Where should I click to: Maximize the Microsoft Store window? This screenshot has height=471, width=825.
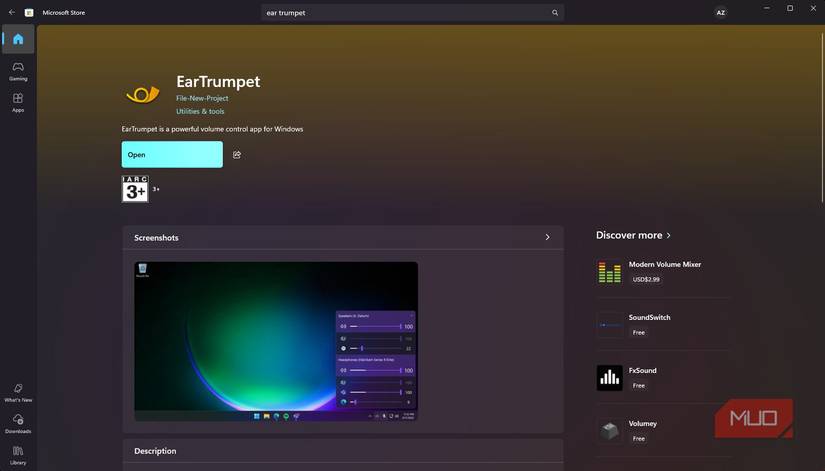pyautogui.click(x=790, y=8)
